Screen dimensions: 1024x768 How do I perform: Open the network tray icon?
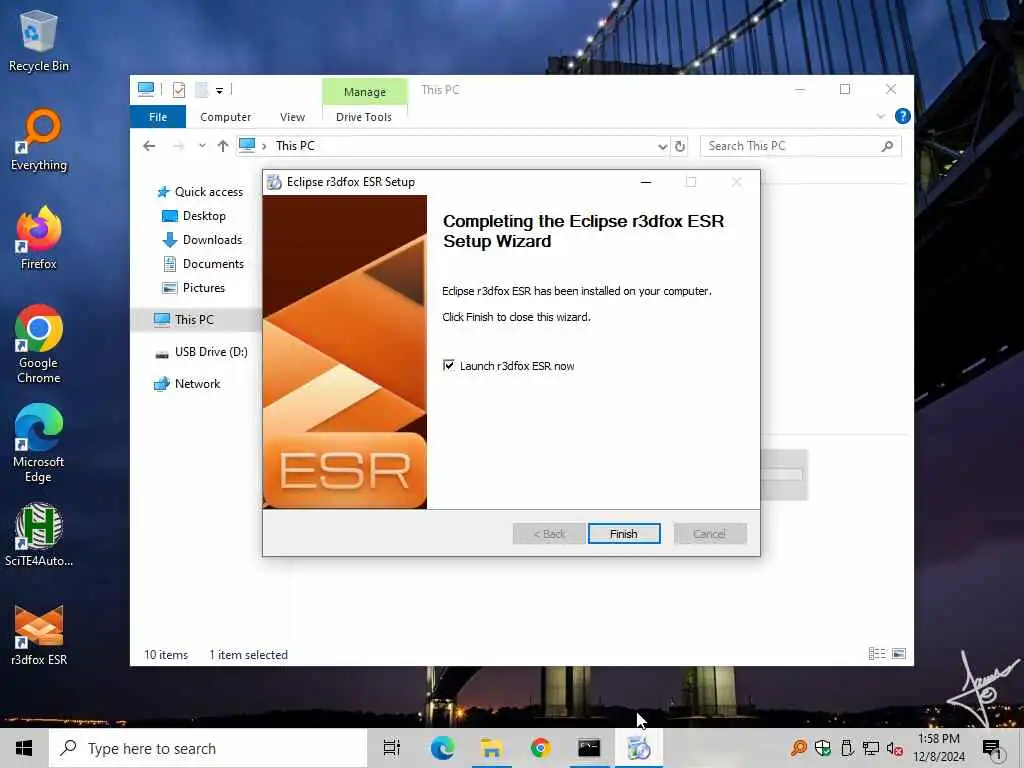[871, 748]
